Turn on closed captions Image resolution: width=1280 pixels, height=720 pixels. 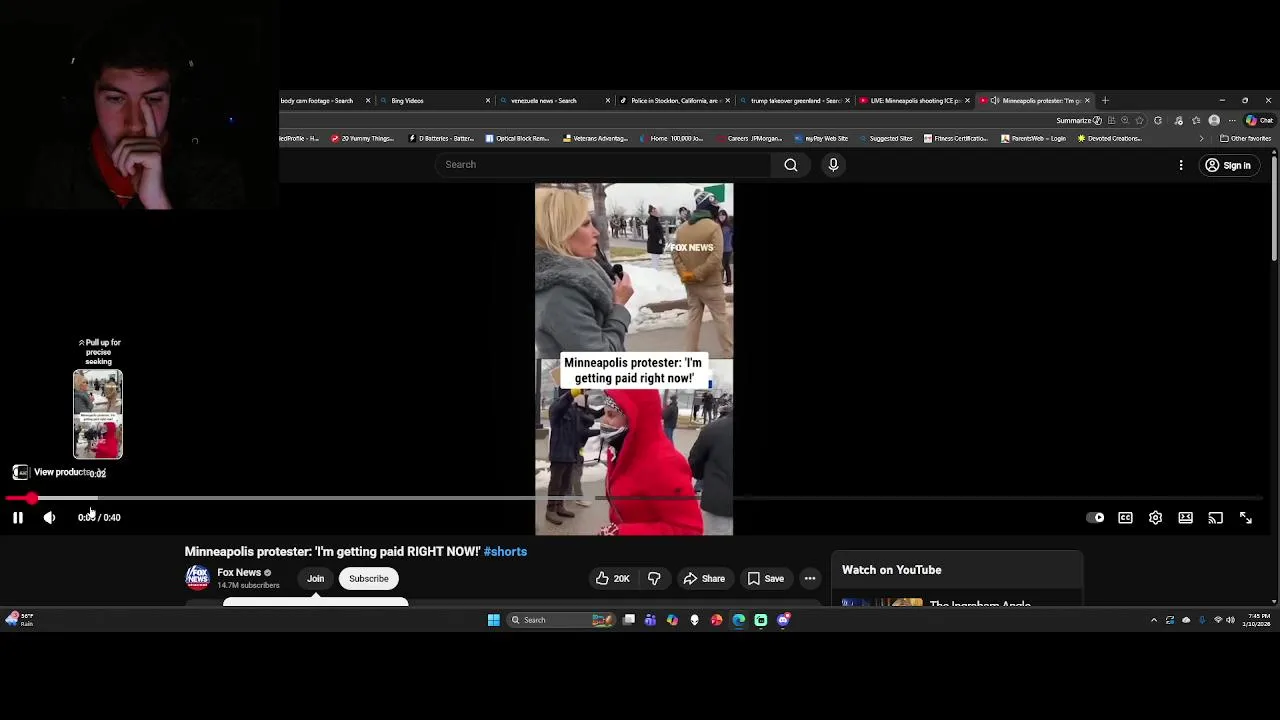coord(1125,517)
